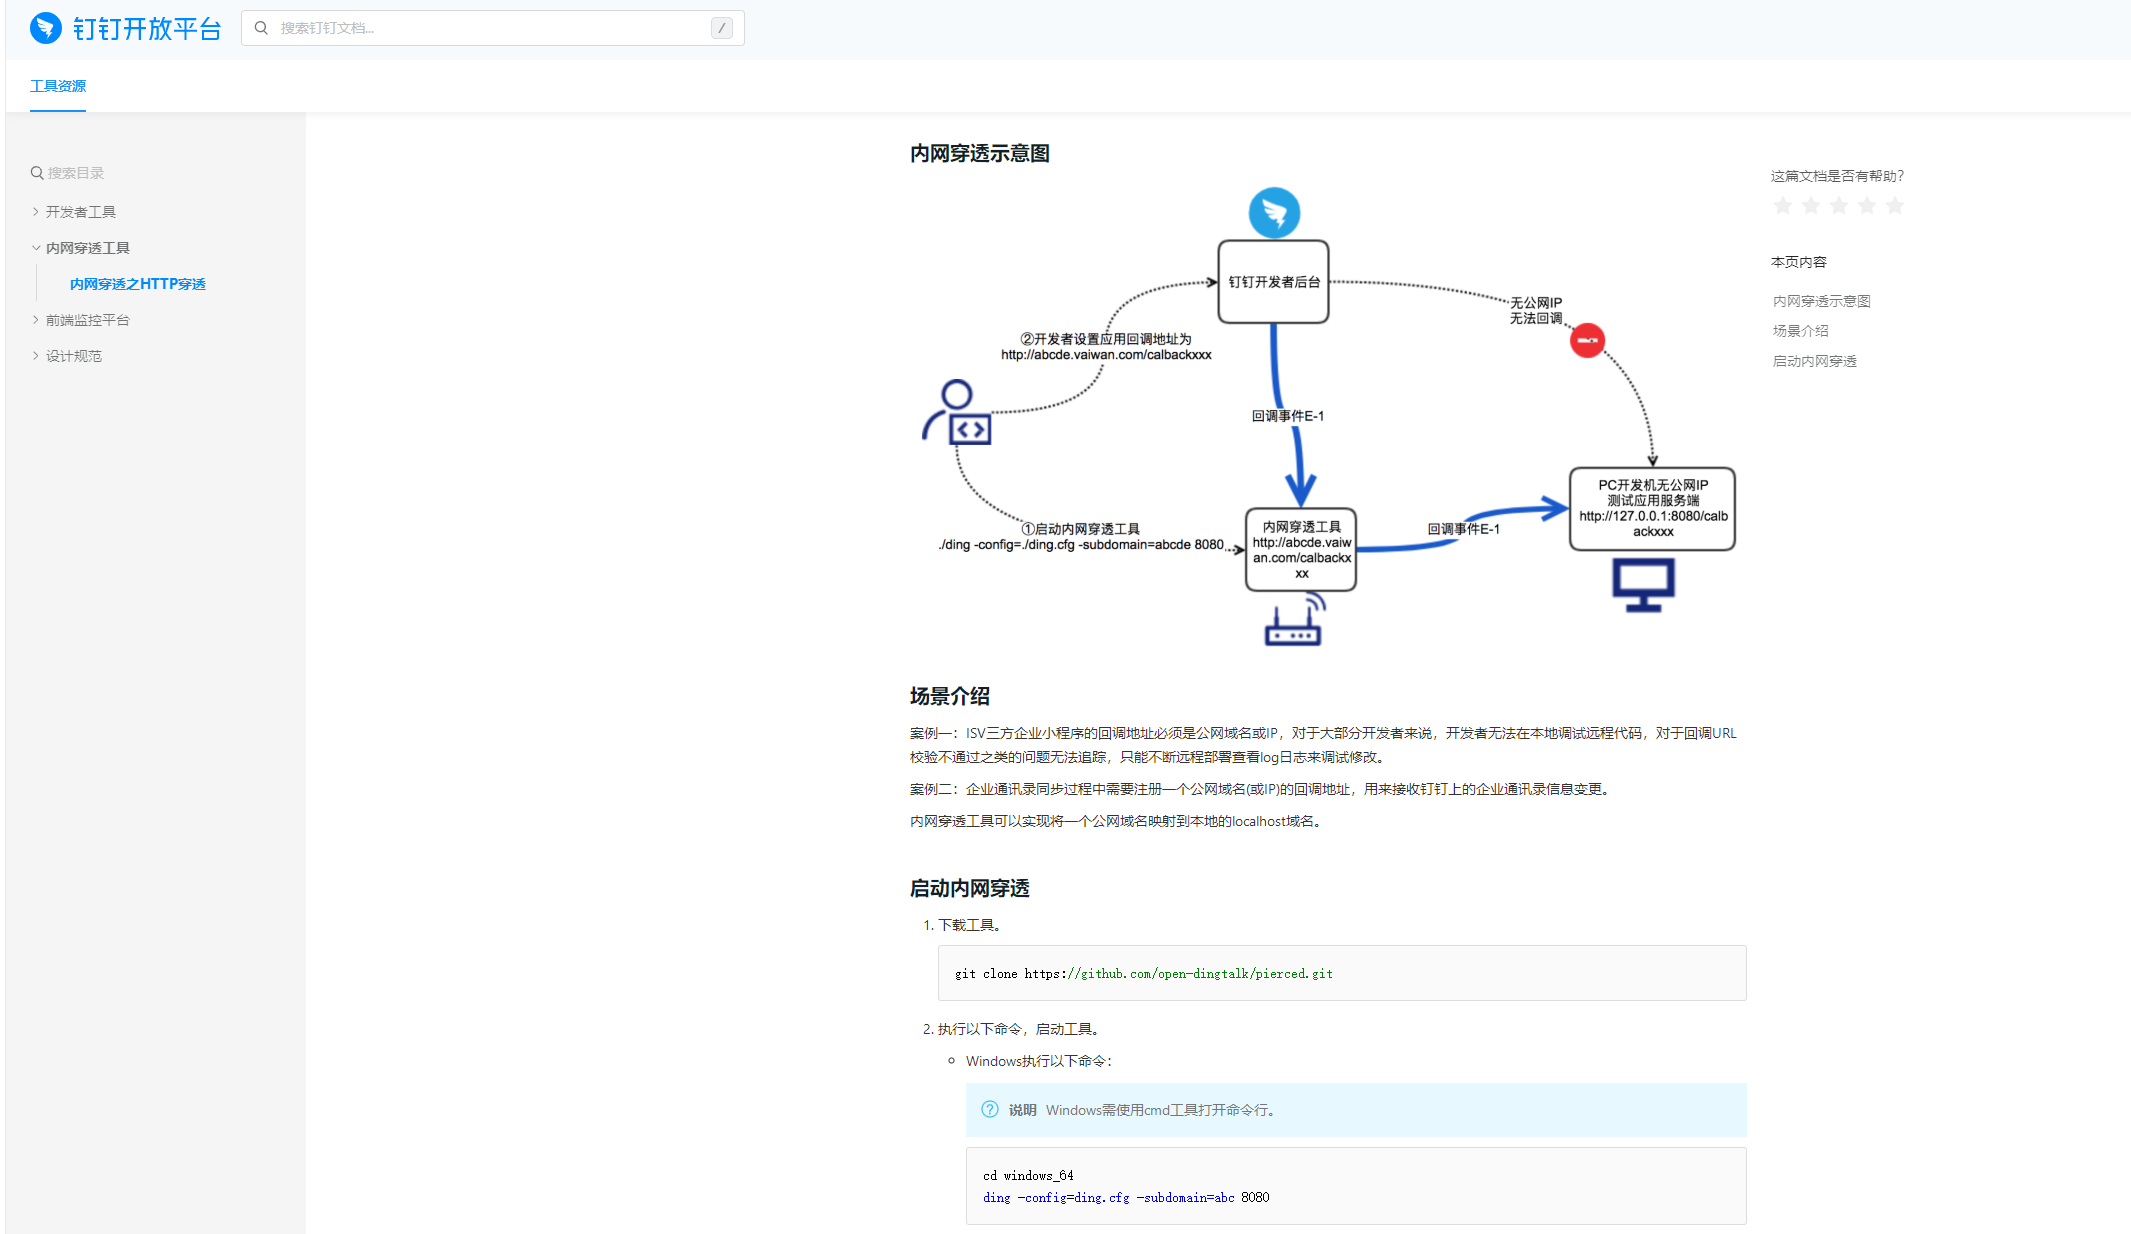Screen dimensions: 2131x1234
Task: Click the network tunneling diagram image
Action: tap(1327, 416)
